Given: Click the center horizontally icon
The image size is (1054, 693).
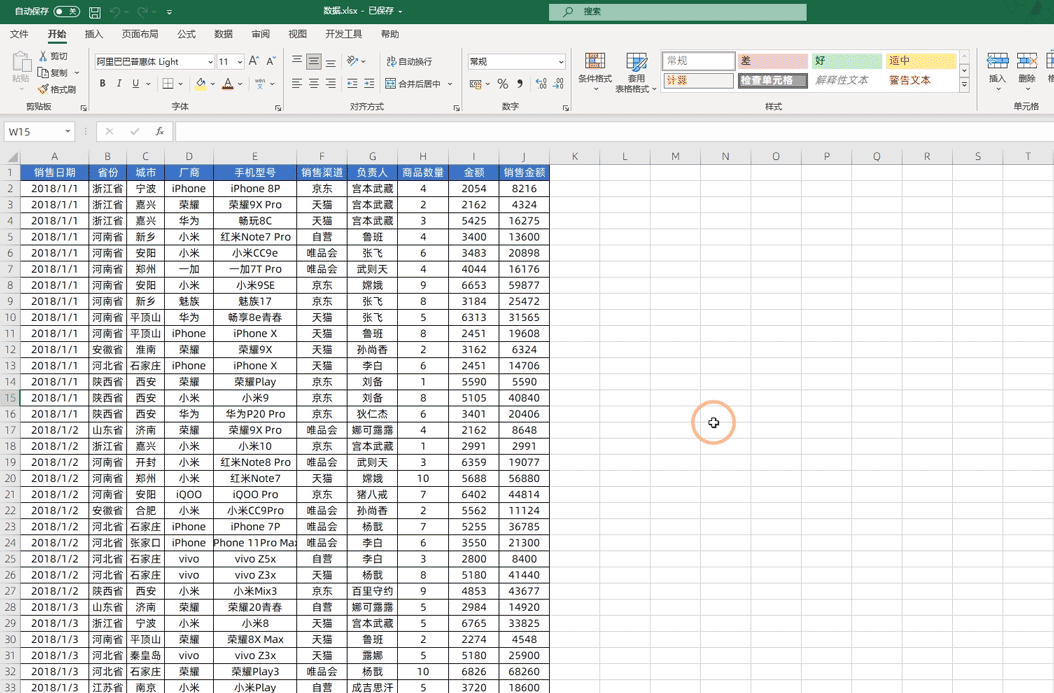Looking at the screenshot, I should click(314, 83).
